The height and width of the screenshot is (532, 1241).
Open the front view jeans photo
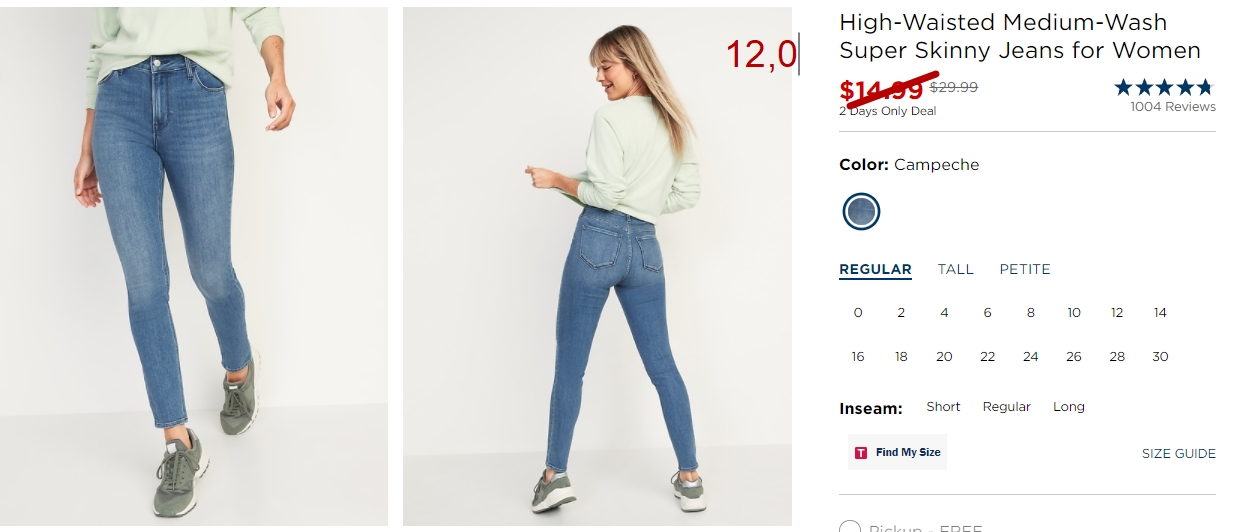tap(194, 266)
